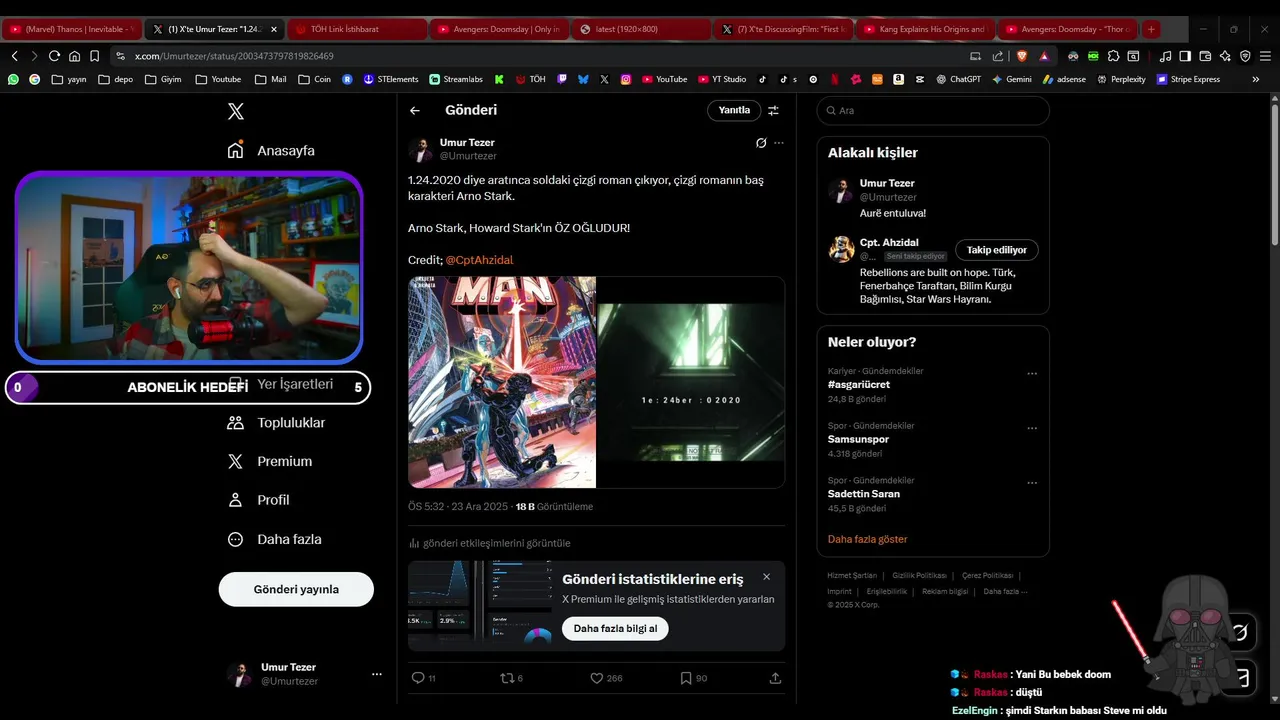Toggle the browser sidebar panel icon
Screen dimensions: 1280x720
tap(1185, 56)
